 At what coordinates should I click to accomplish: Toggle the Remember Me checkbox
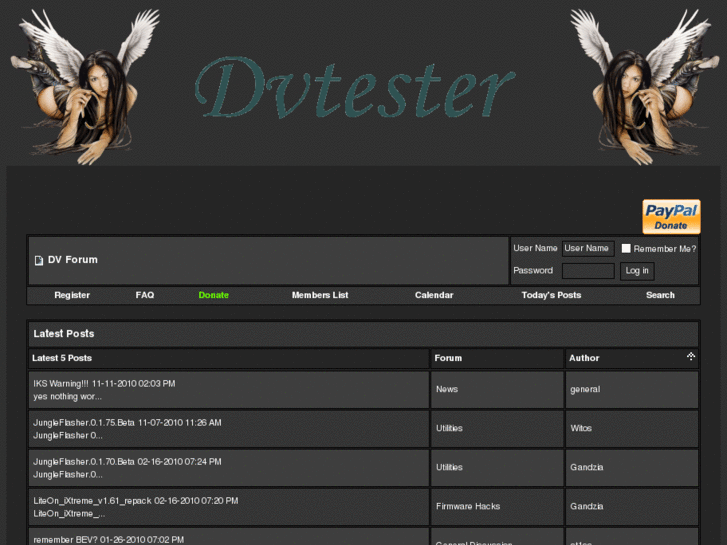click(x=626, y=249)
